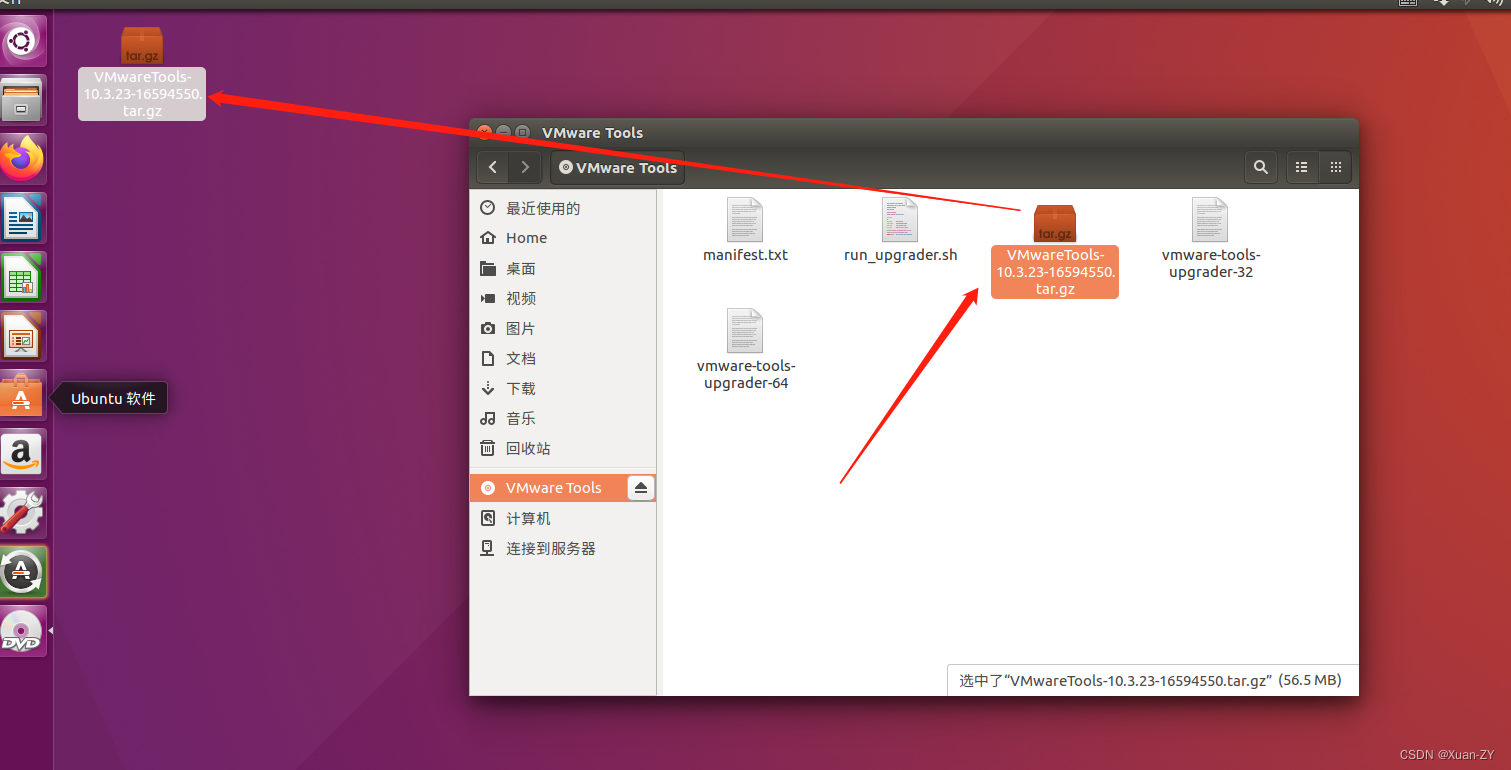1511x770 pixels.
Task: Open the Files manager from dock
Action: click(22, 100)
